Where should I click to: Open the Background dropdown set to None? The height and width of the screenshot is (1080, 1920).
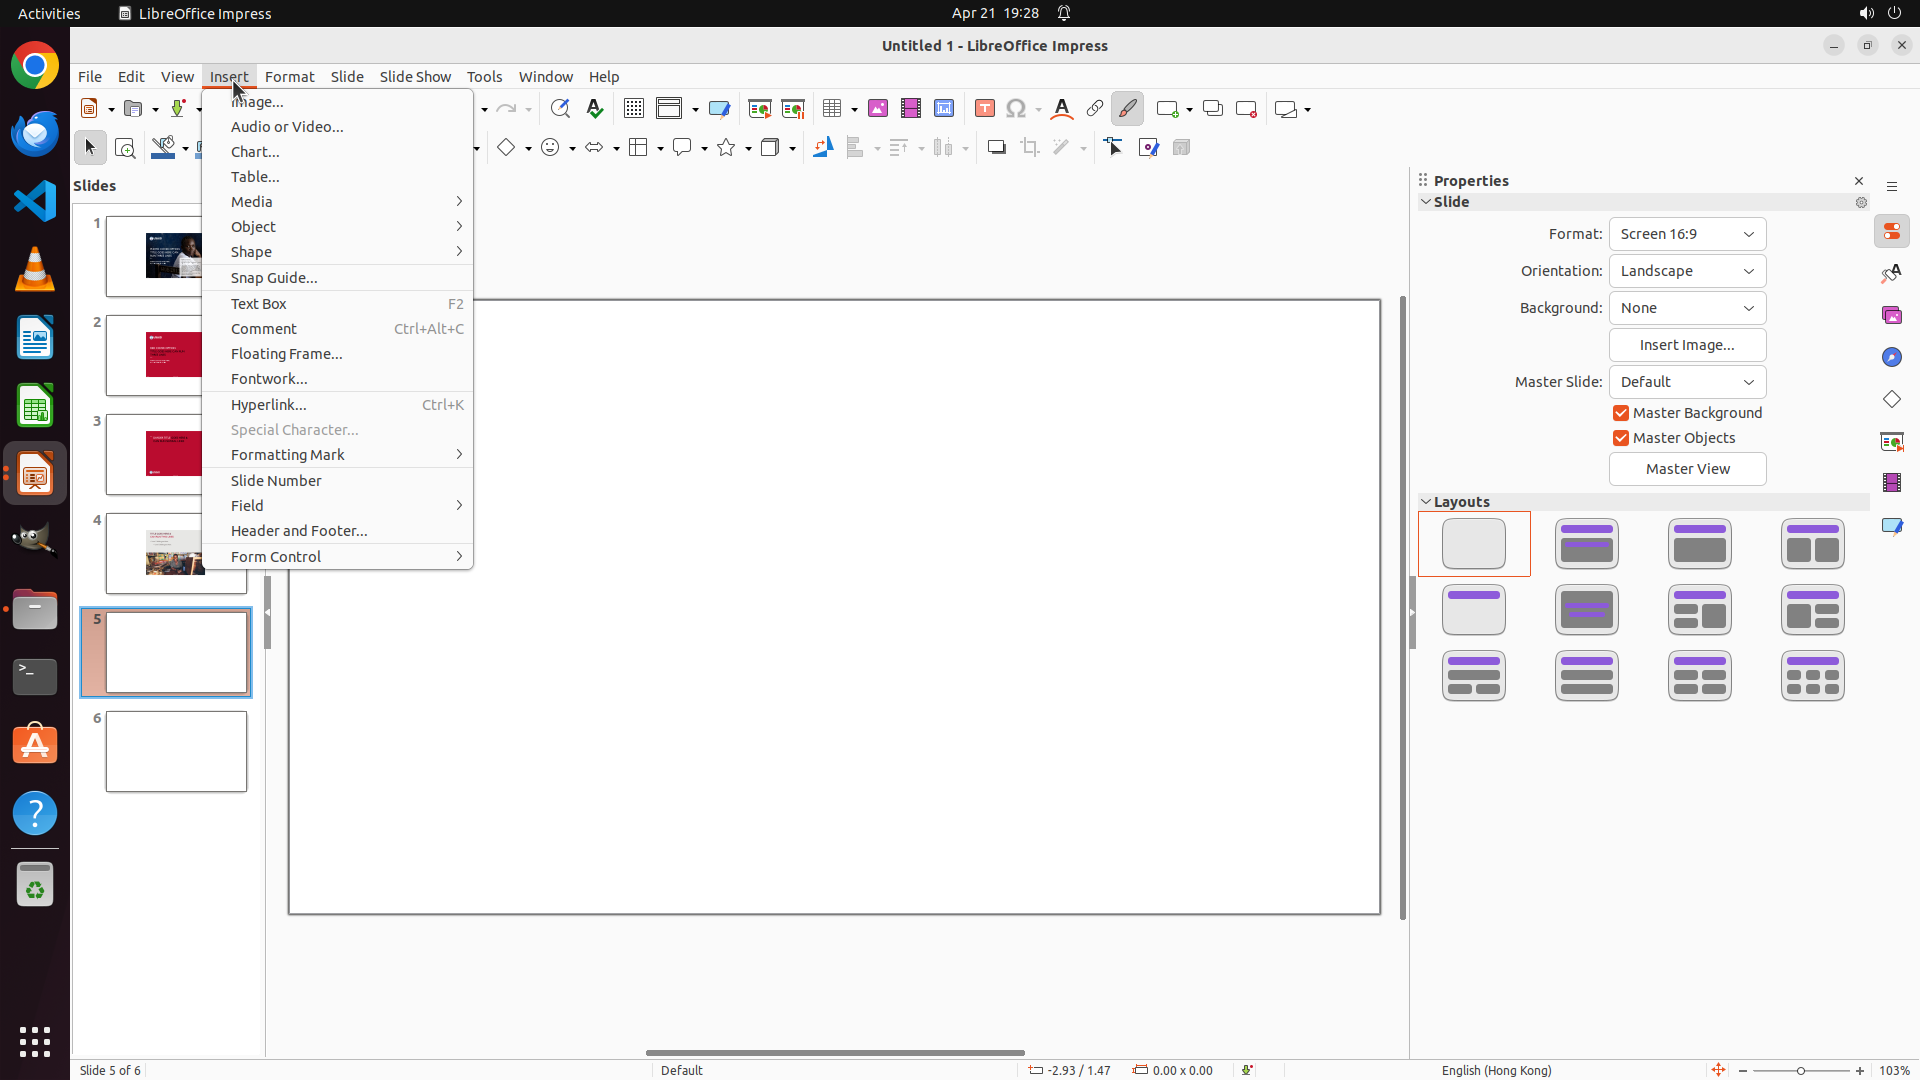[x=1687, y=308]
